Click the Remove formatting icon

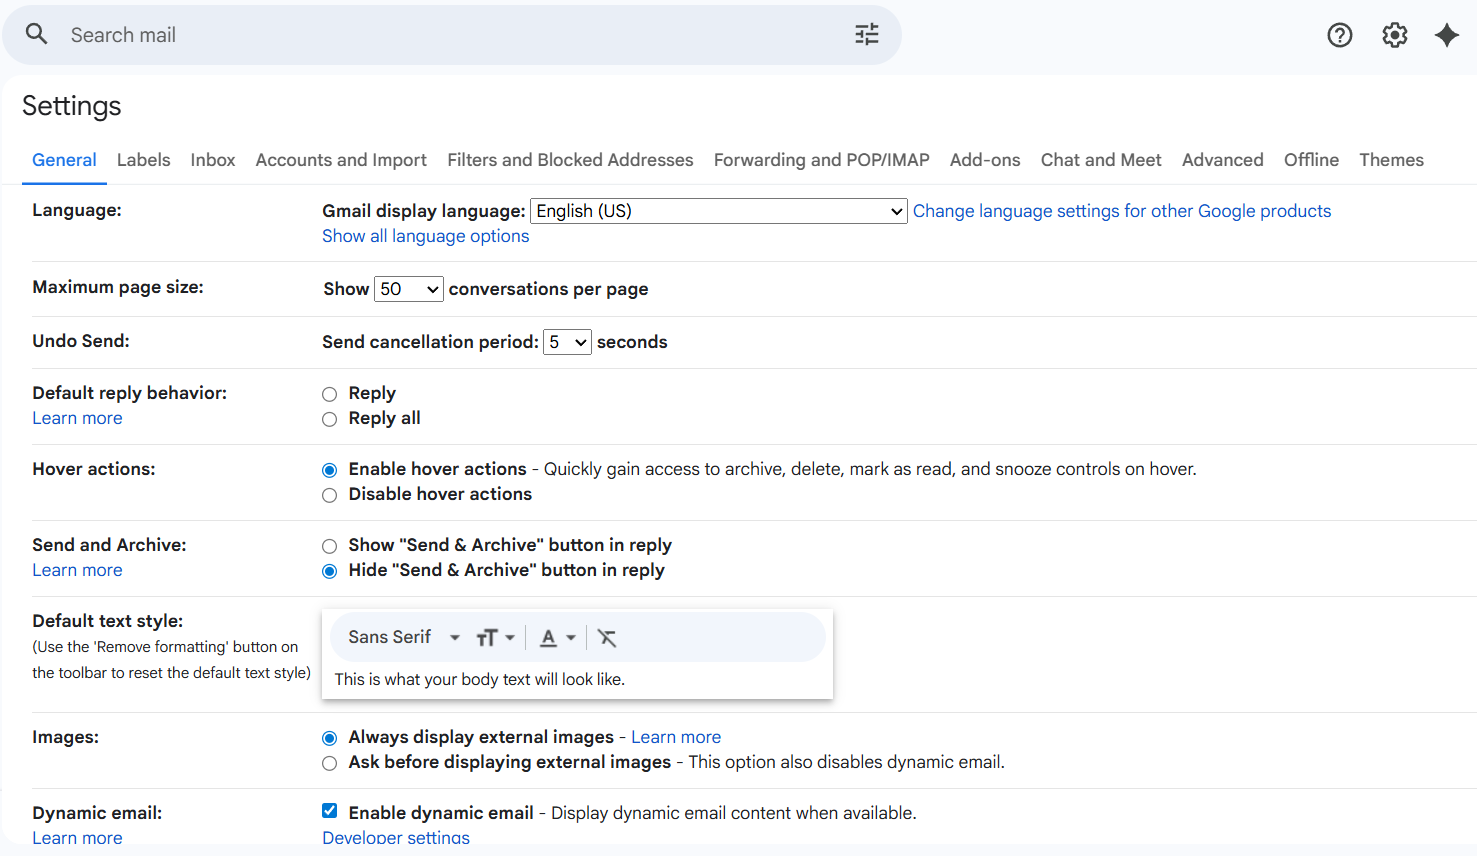[x=607, y=637]
